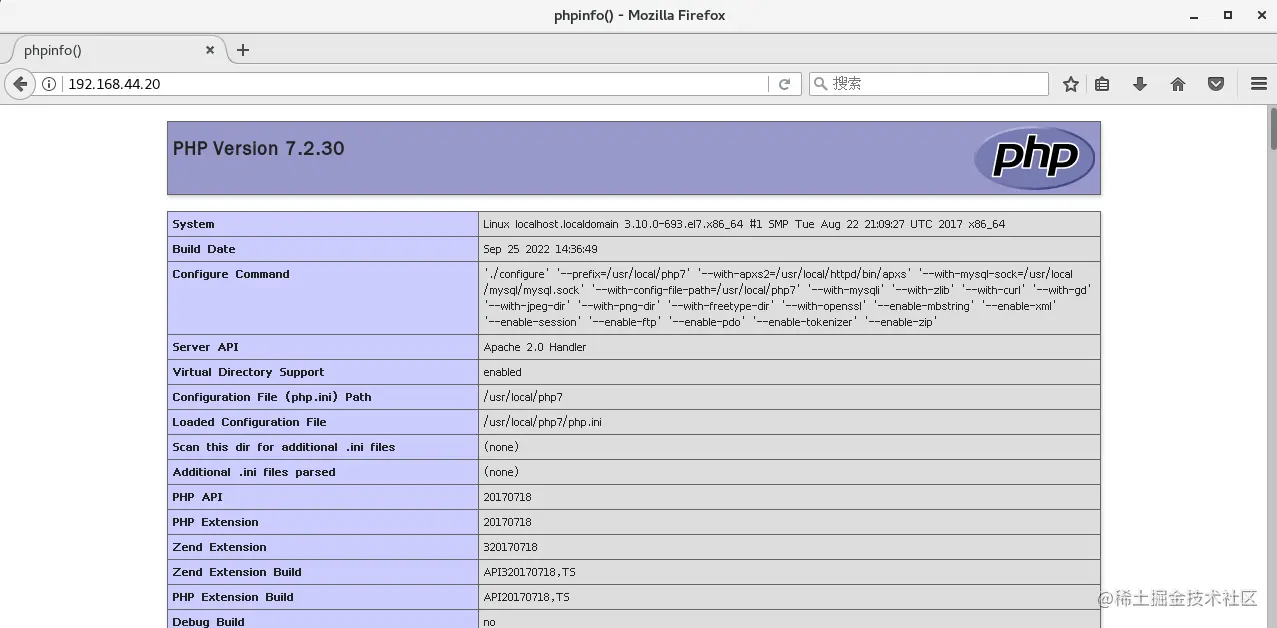Minimize the Firefox window

click(1192, 15)
